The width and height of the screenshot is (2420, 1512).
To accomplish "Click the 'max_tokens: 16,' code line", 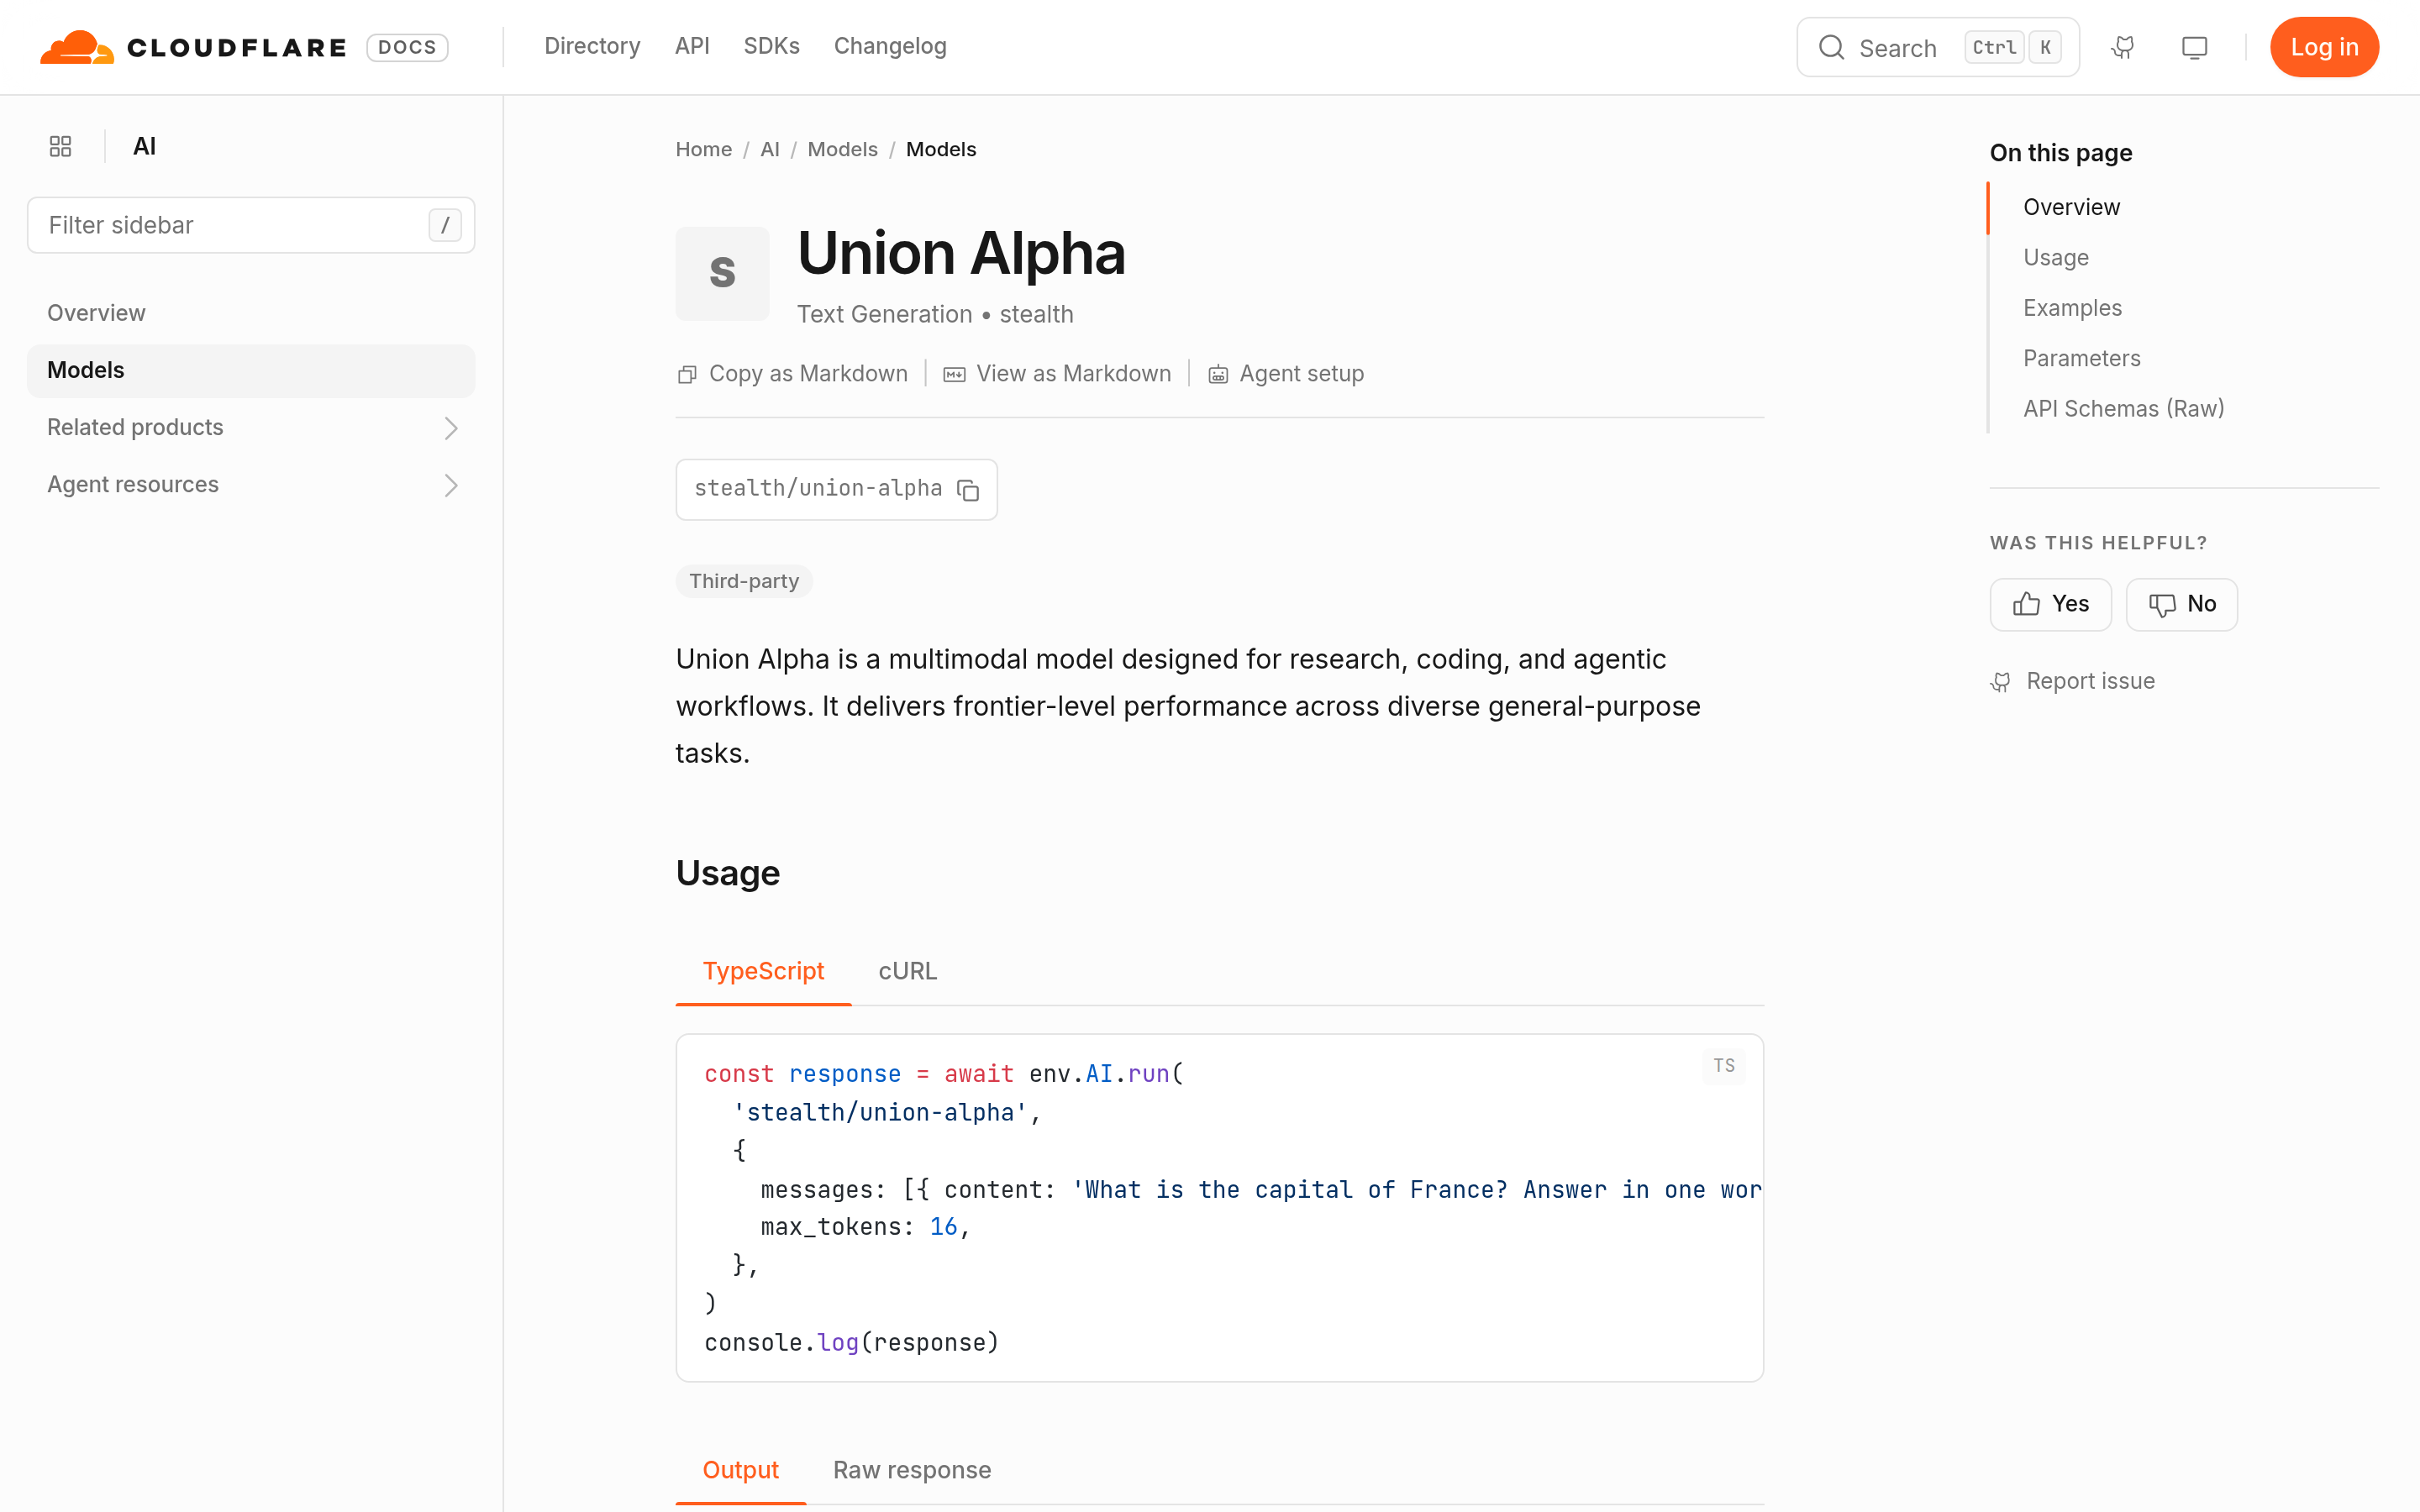I will (x=865, y=1227).
